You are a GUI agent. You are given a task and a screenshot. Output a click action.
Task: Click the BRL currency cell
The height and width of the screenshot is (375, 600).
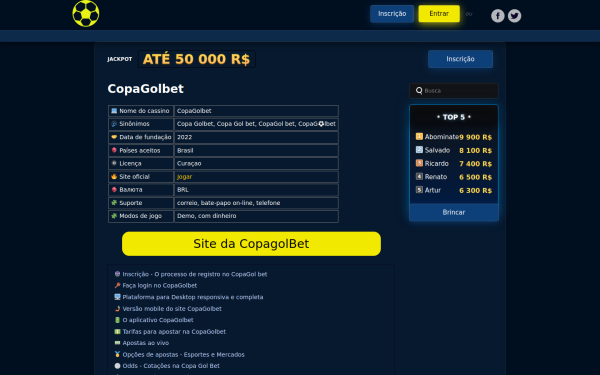pos(256,190)
